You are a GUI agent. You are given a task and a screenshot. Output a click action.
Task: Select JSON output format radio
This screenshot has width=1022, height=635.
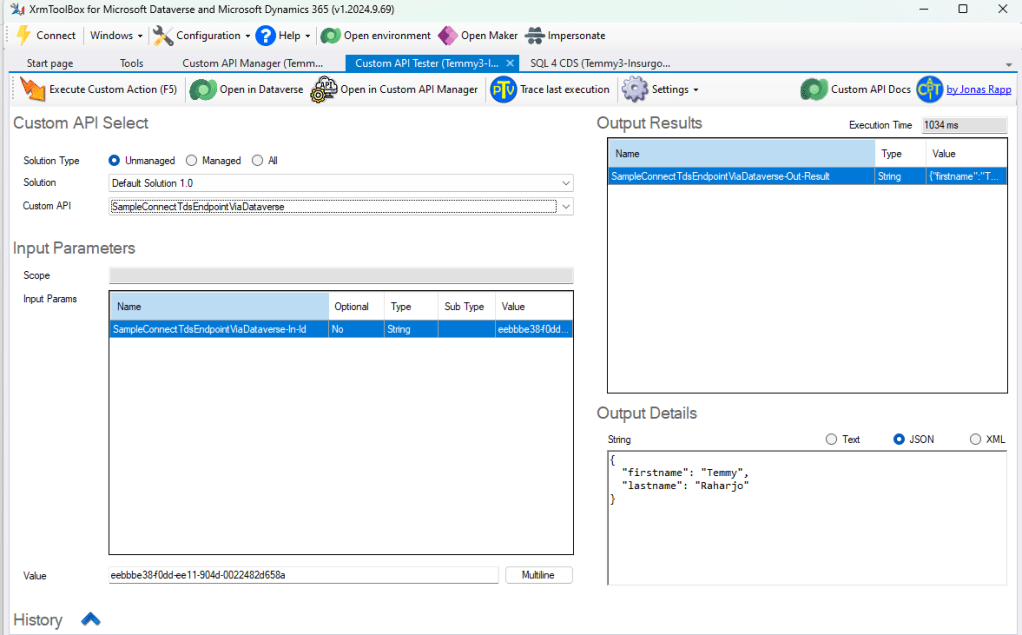point(899,439)
